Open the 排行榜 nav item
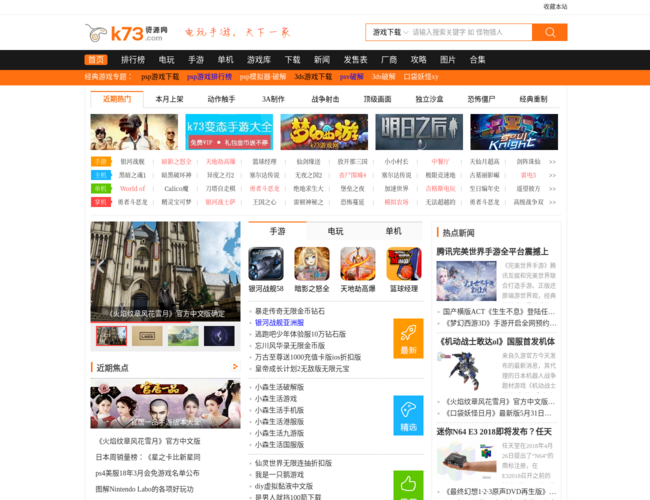650x500 pixels. (133, 60)
